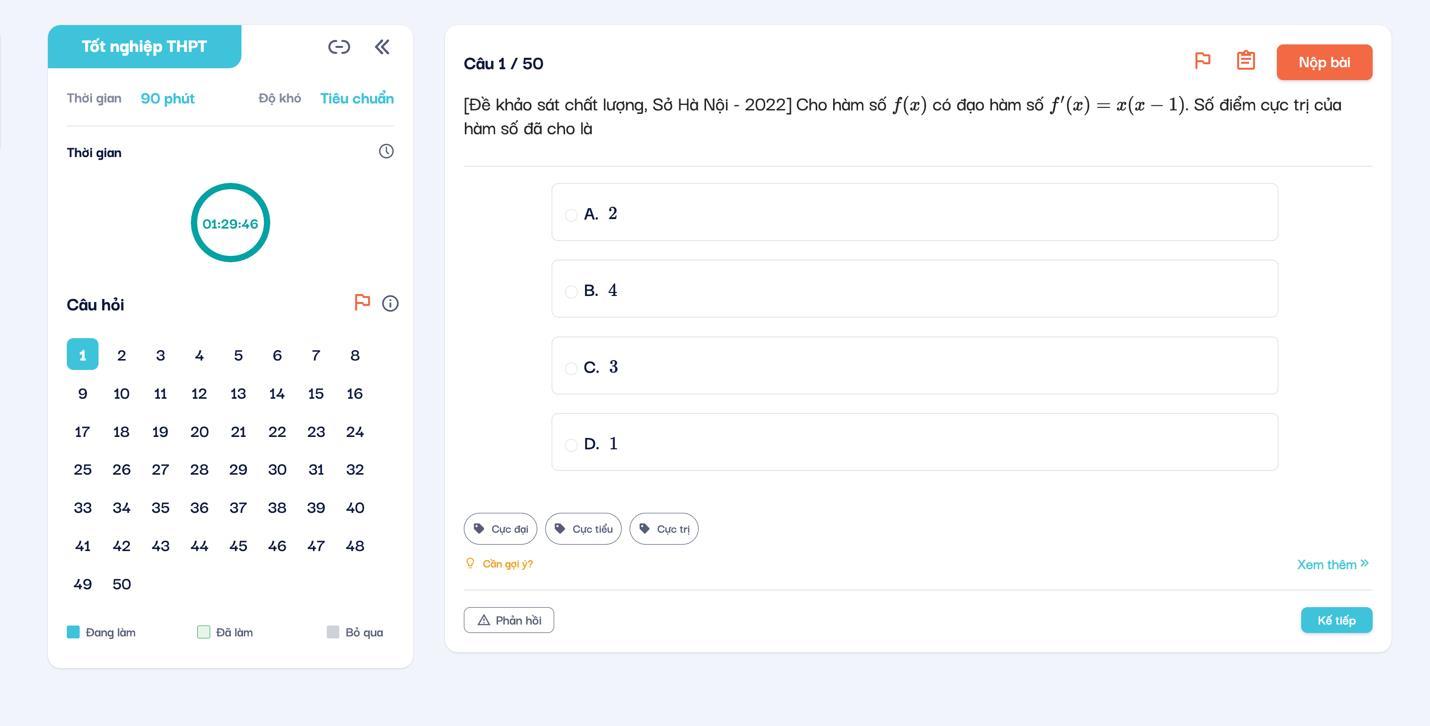This screenshot has height=726, width=1430.
Task: Click the orange flag in Câu hỏi panel
Action: pyautogui.click(x=362, y=302)
